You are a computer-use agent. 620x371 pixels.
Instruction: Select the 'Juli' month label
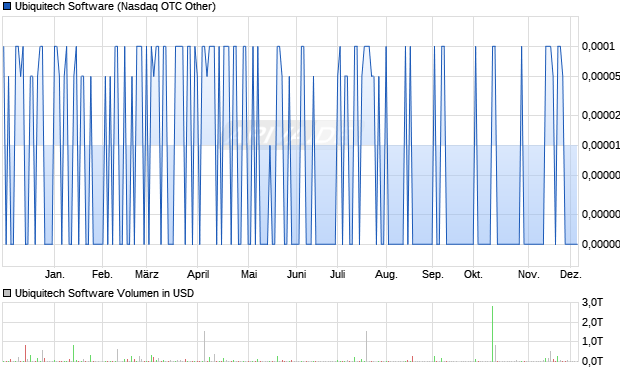(338, 274)
